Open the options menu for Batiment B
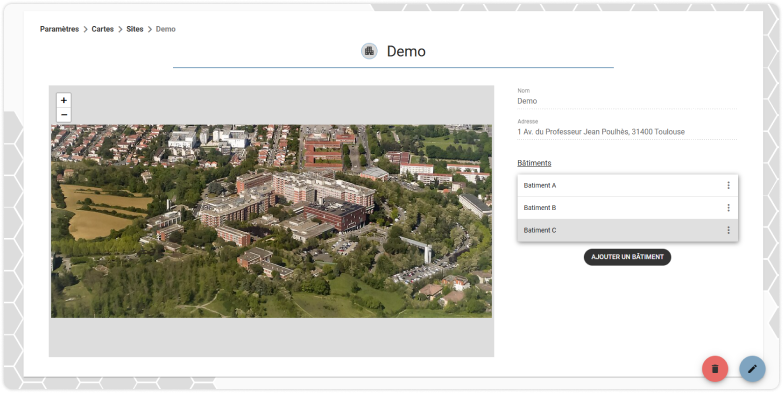The image size is (783, 393). [728, 208]
